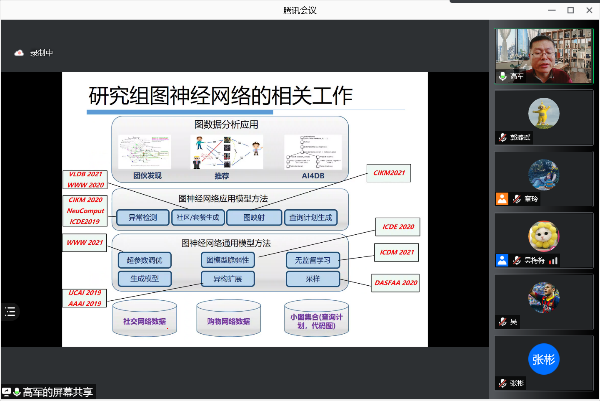Click the 社交网络数据 cylinder
The width and height of the screenshot is (600, 401).
(144, 318)
